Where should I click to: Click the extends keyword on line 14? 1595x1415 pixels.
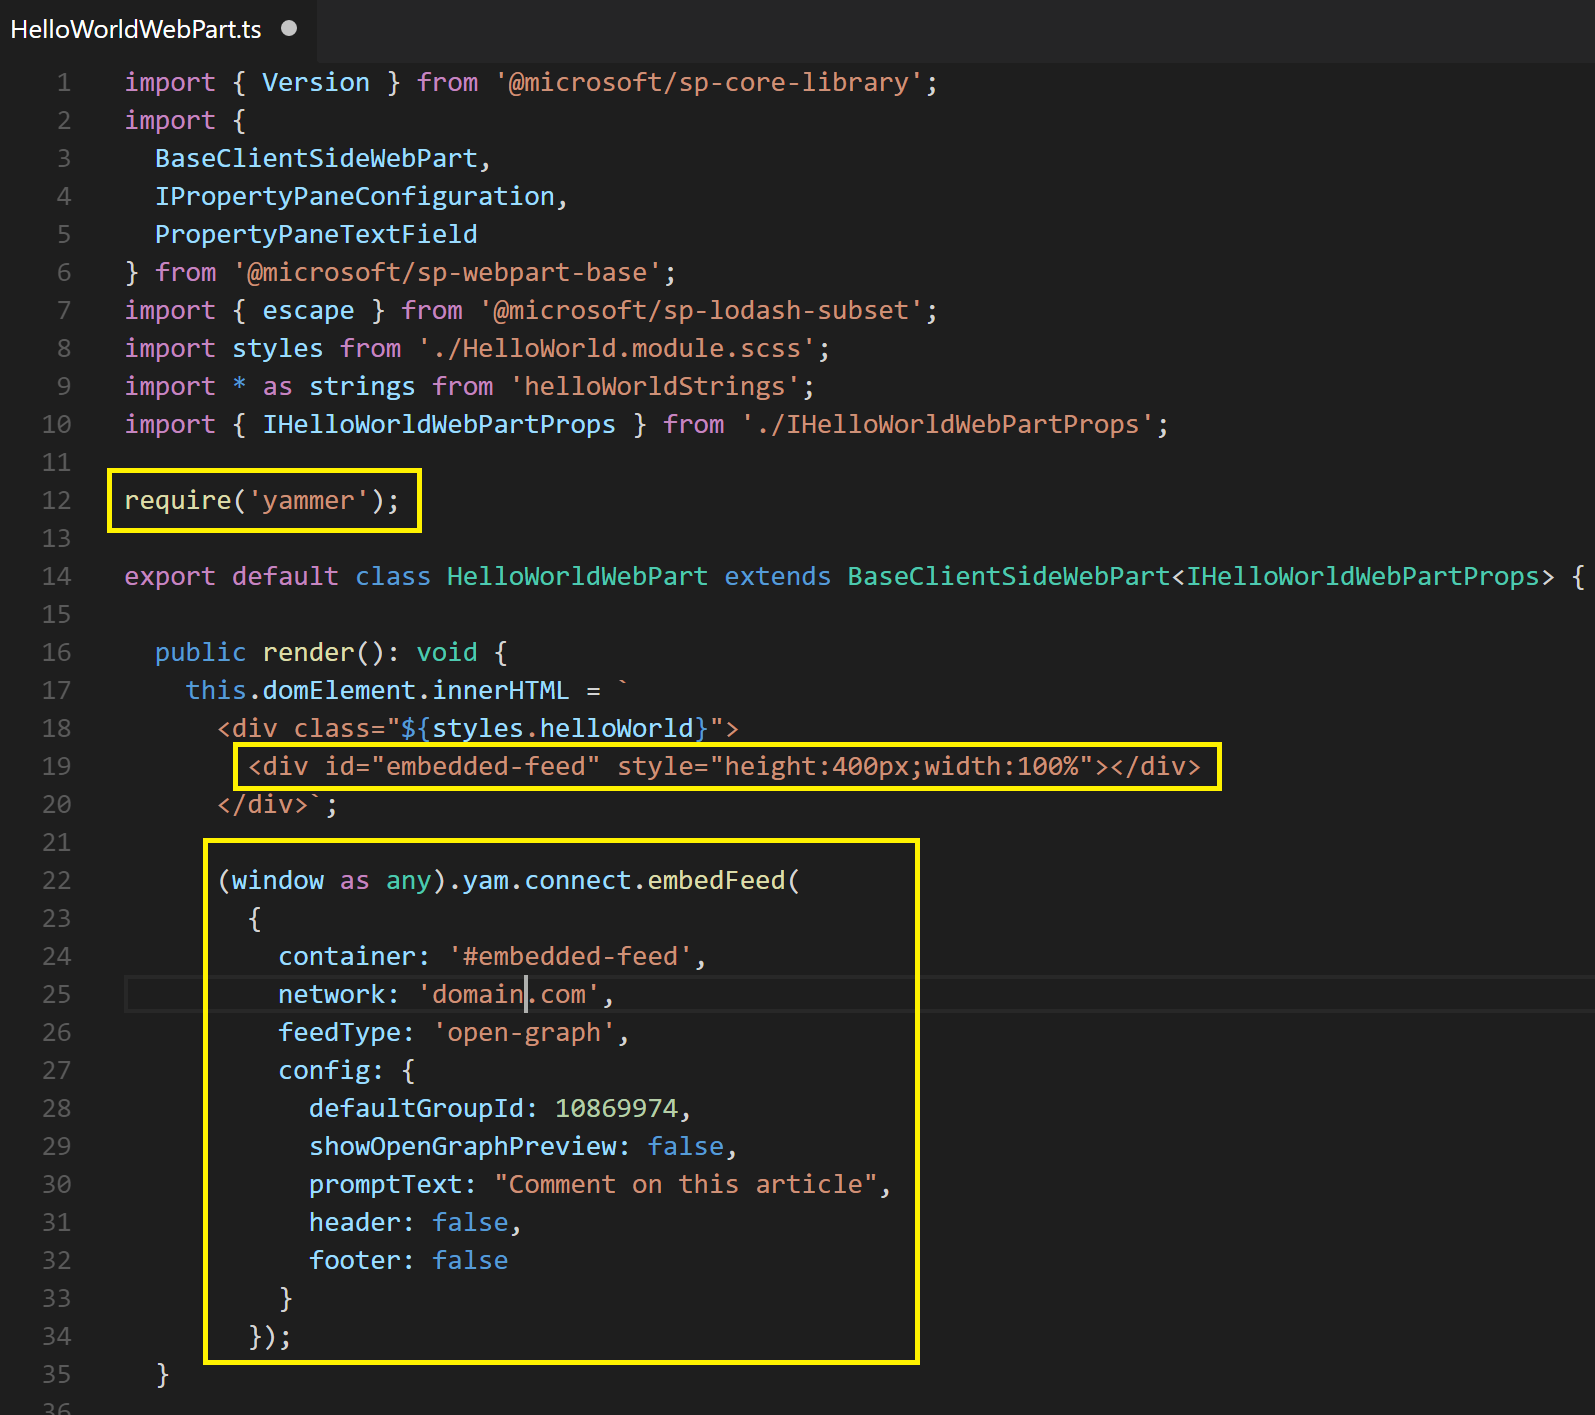click(777, 576)
